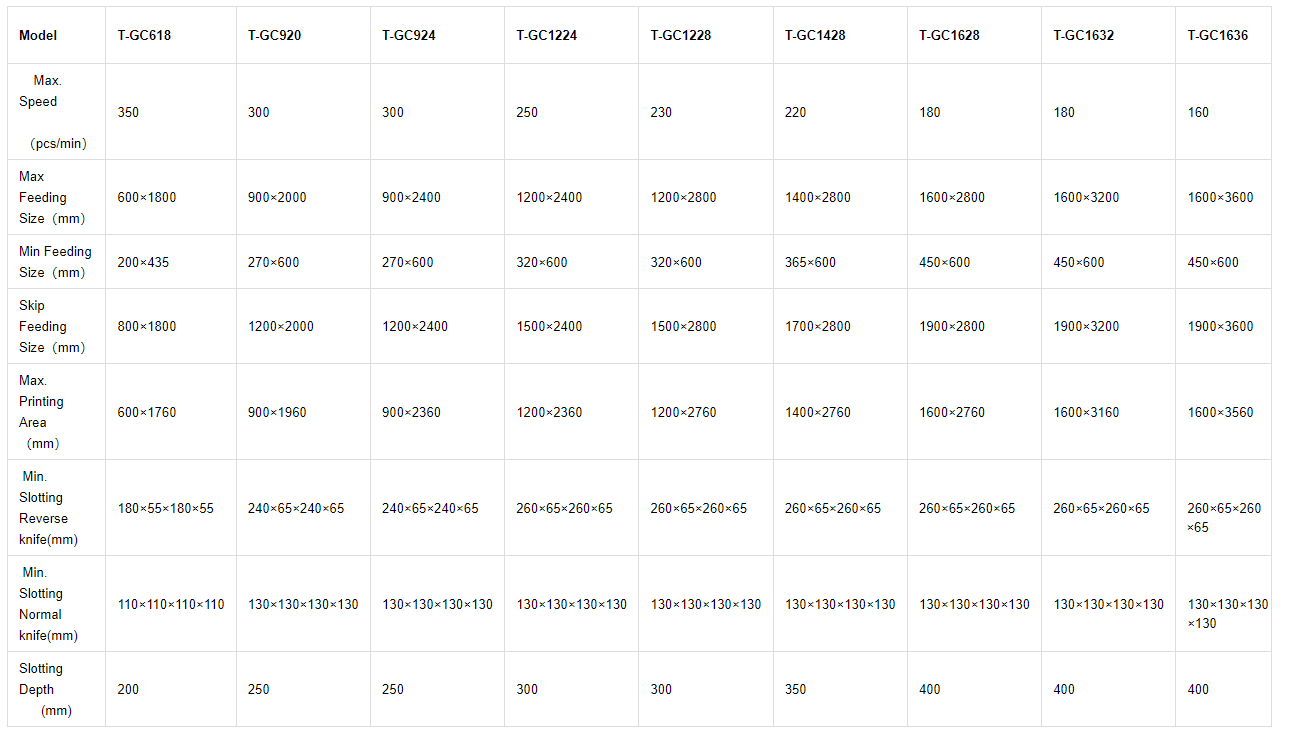Select the 350 slotting depth for T-GC1428
The width and height of the screenshot is (1299, 733).
coord(796,689)
